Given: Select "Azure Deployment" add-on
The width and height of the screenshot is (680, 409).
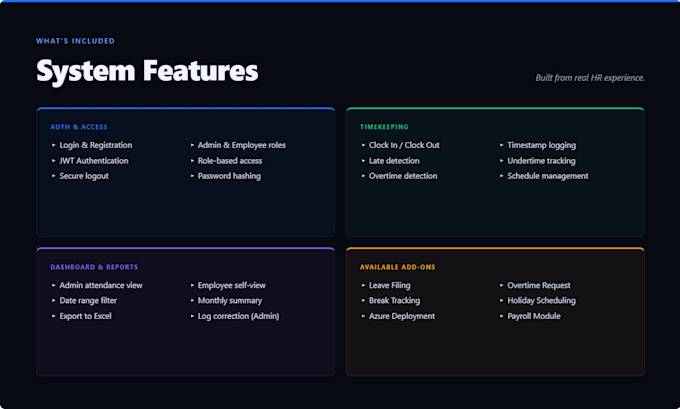Looking at the screenshot, I should [x=402, y=316].
